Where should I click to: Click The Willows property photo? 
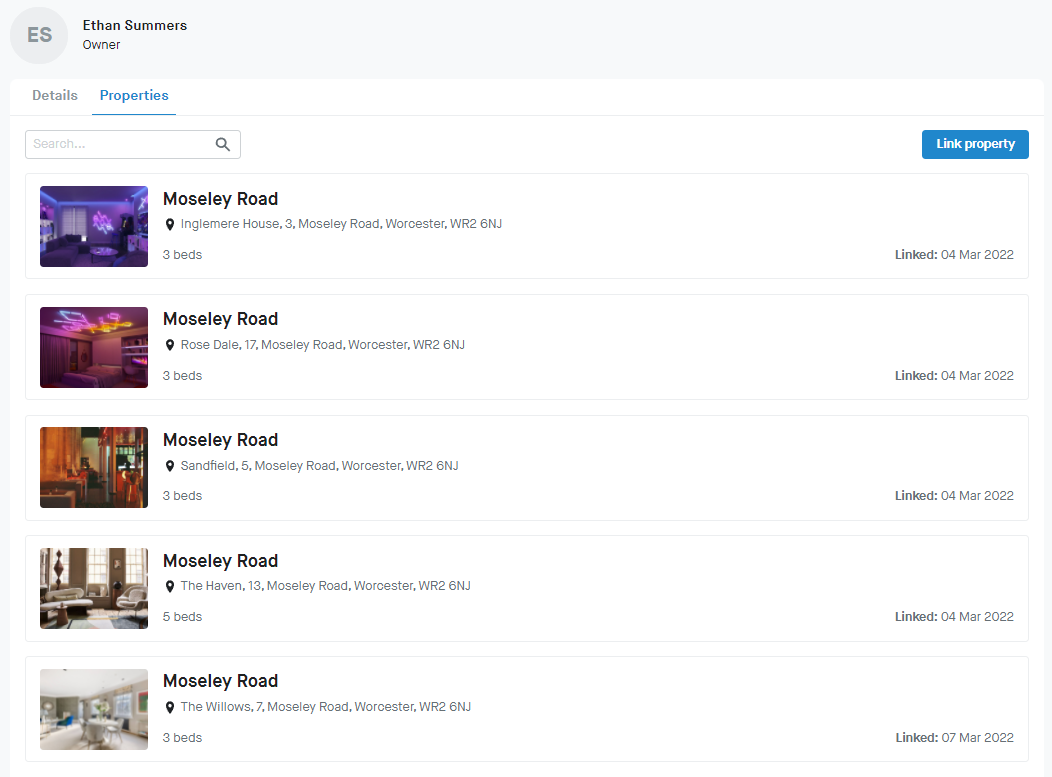94,709
